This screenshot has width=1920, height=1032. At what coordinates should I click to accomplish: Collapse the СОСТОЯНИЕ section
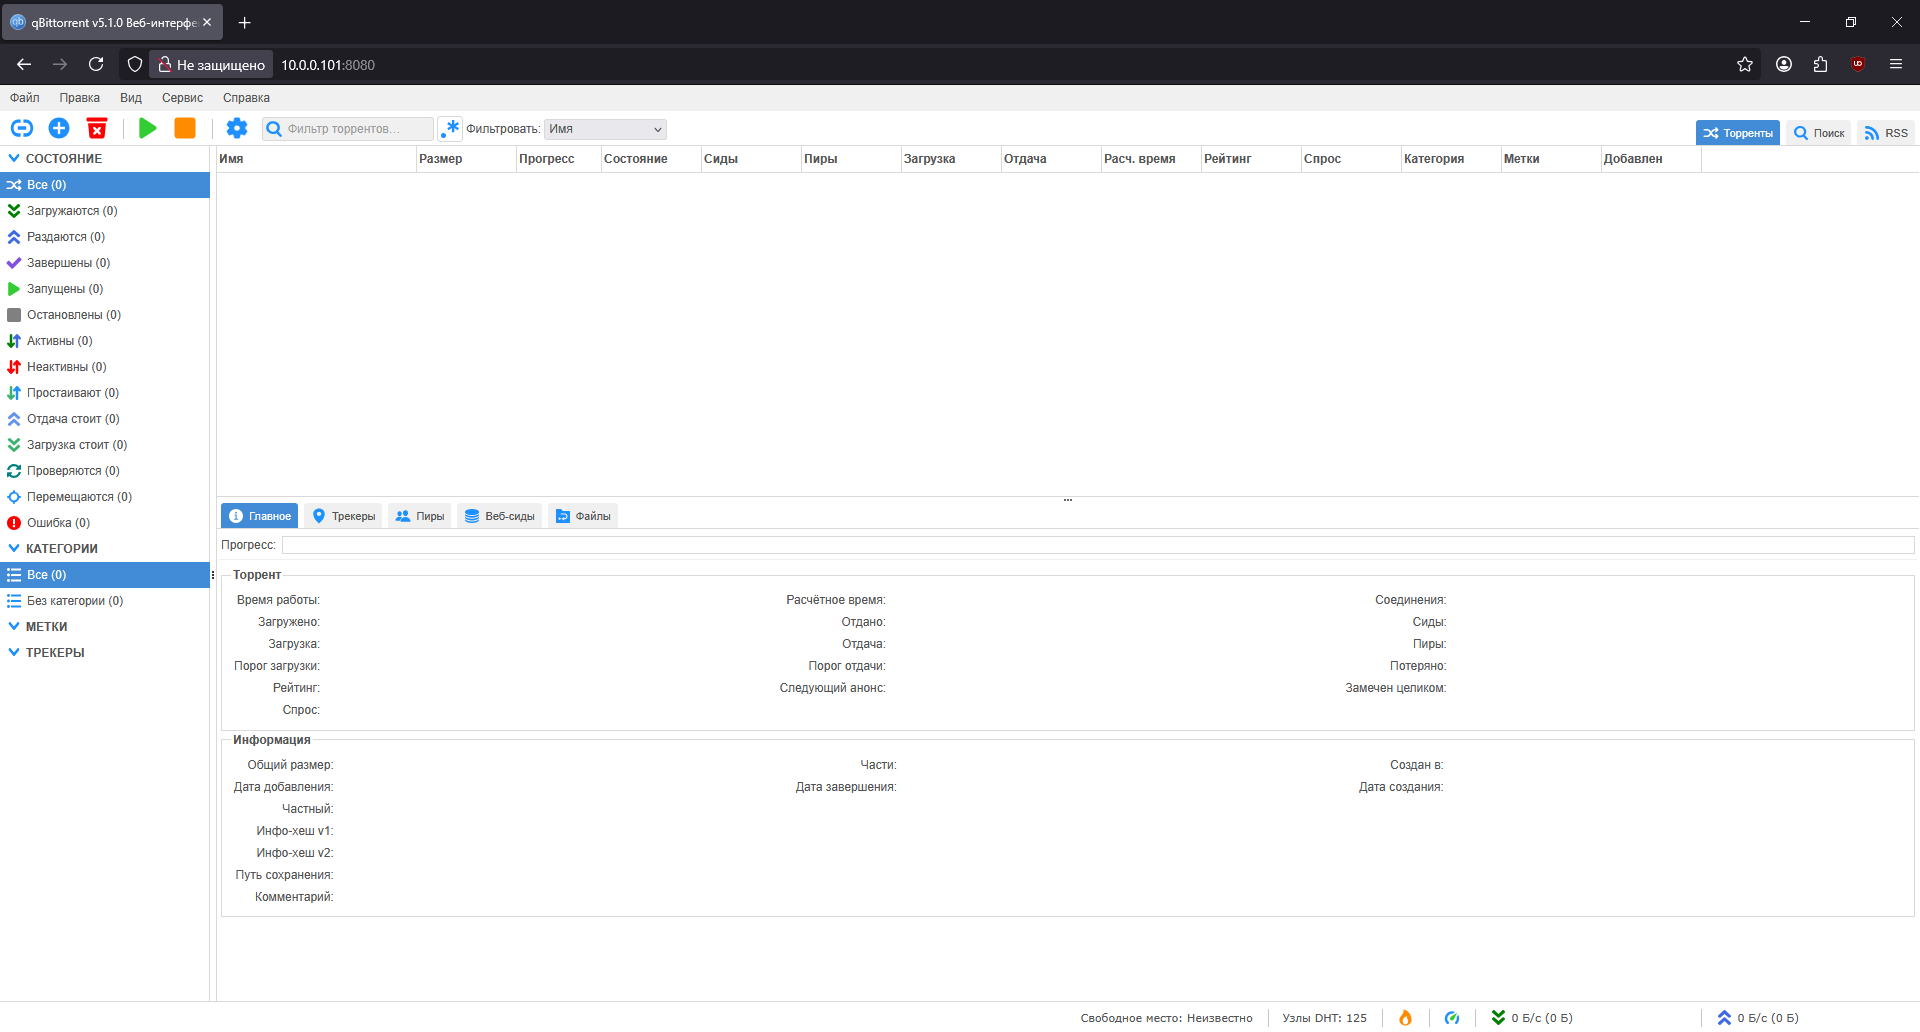click(14, 158)
